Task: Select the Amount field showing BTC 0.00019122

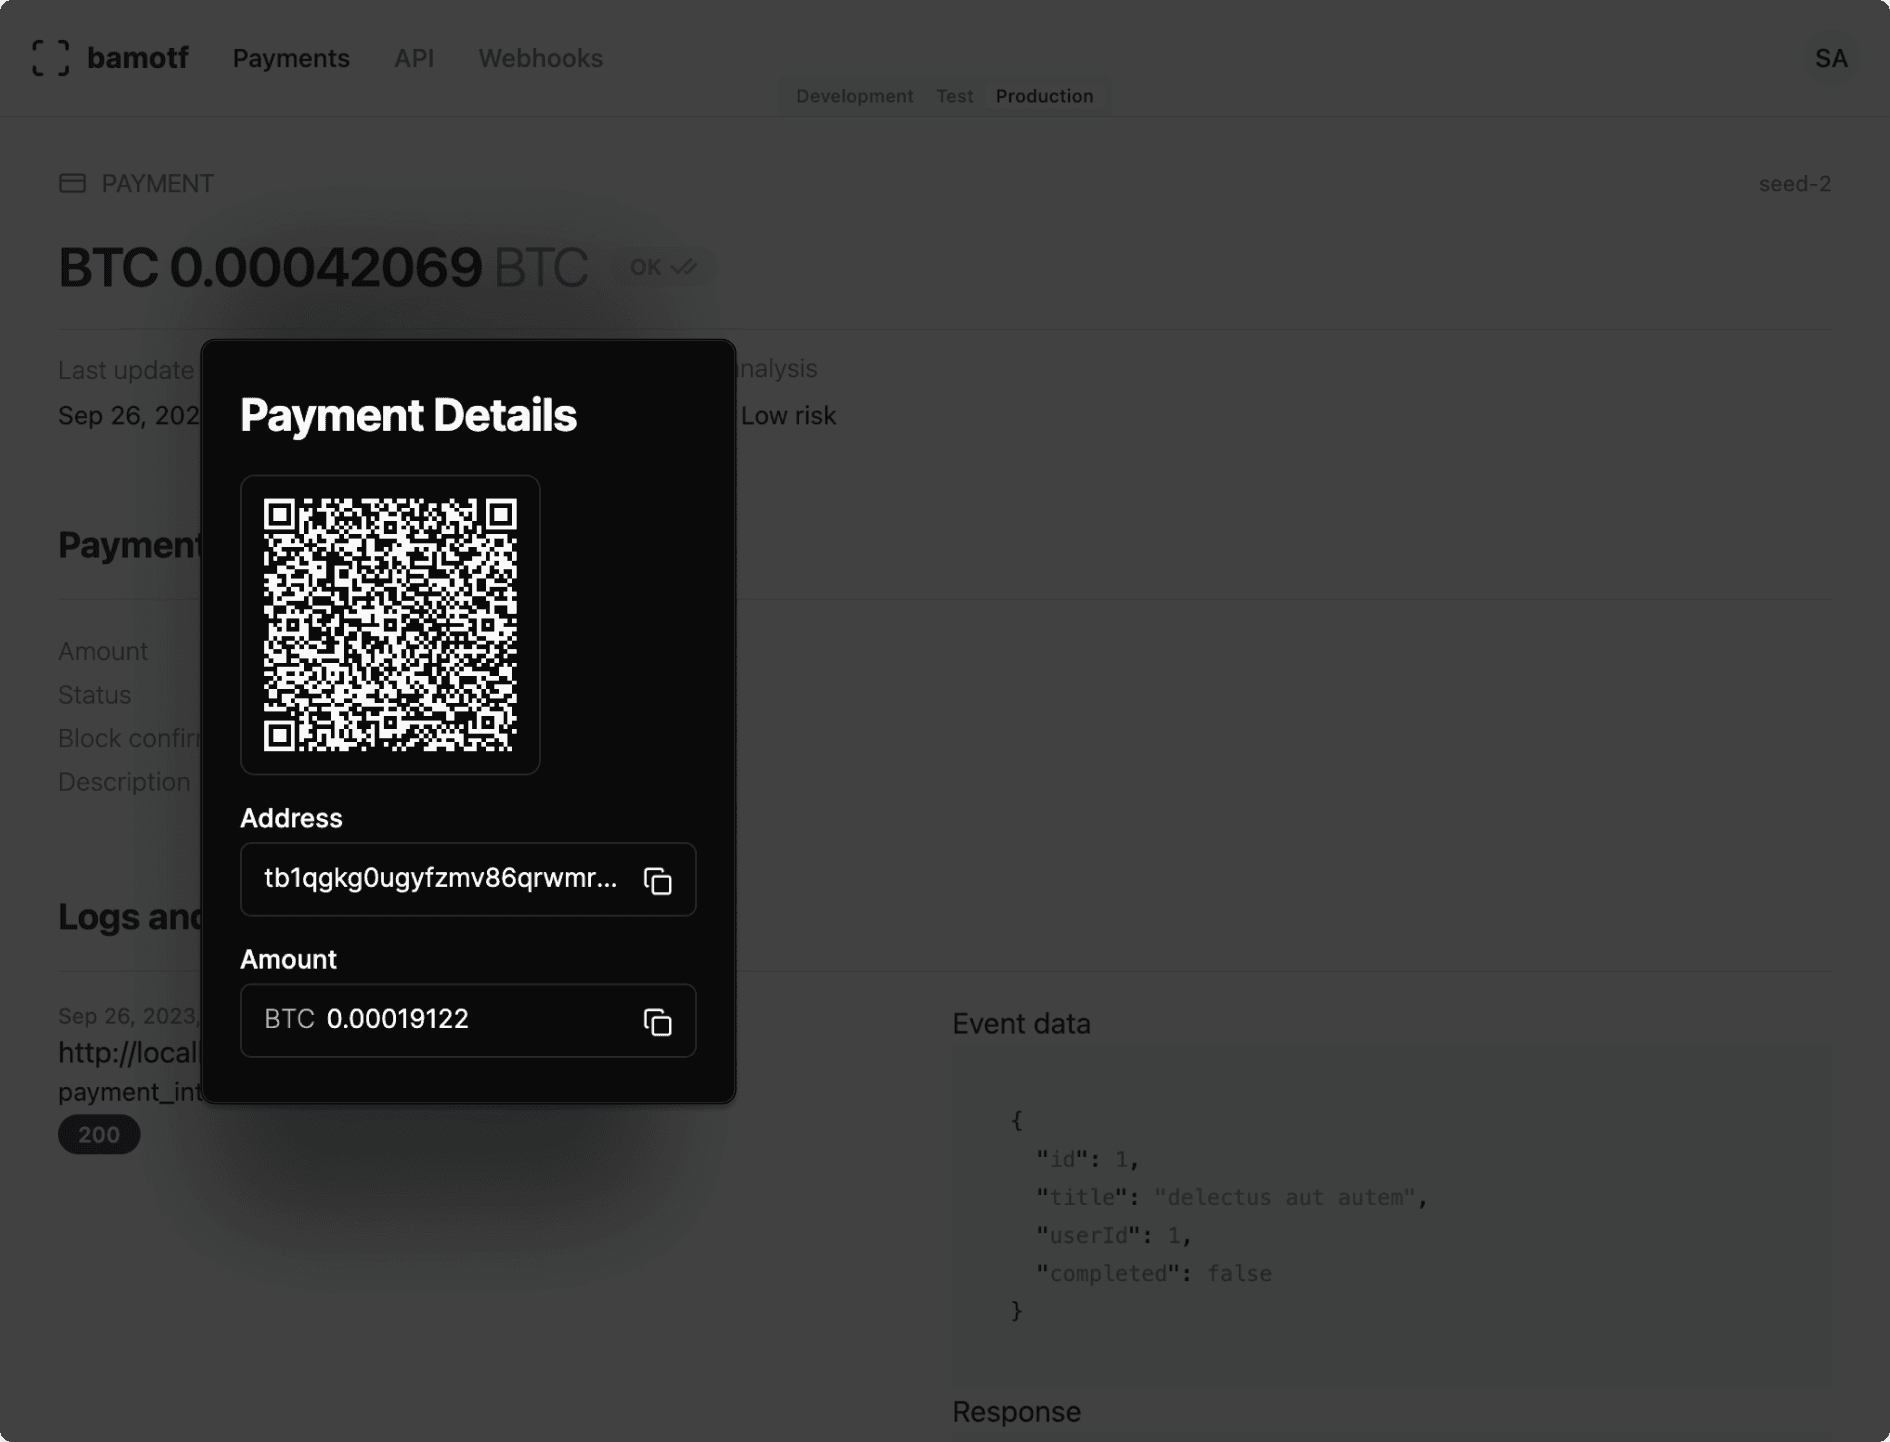Action: click(x=468, y=1020)
